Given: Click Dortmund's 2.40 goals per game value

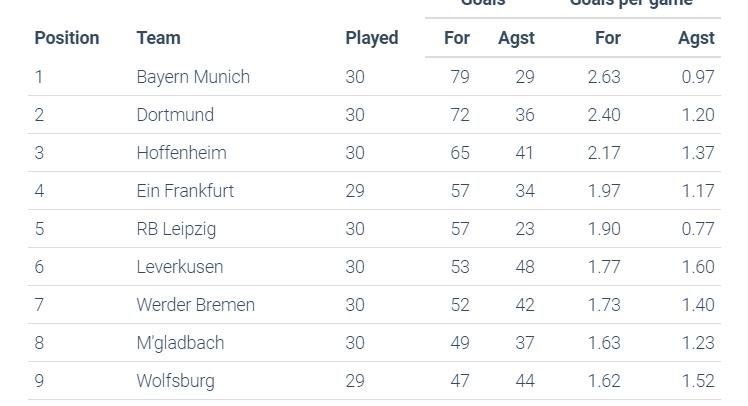Looking at the screenshot, I should (603, 115).
